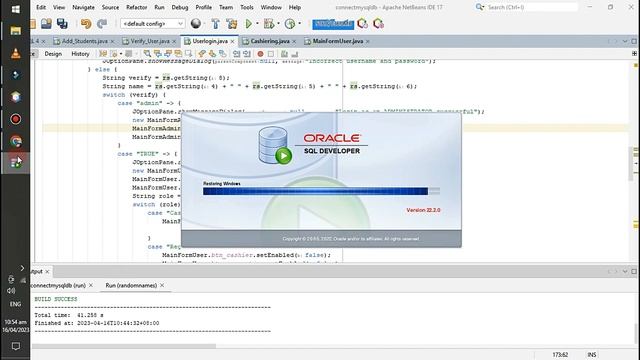The image size is (640, 360).
Task: Start macro recording with the red circle icon
Action: [260, 54]
